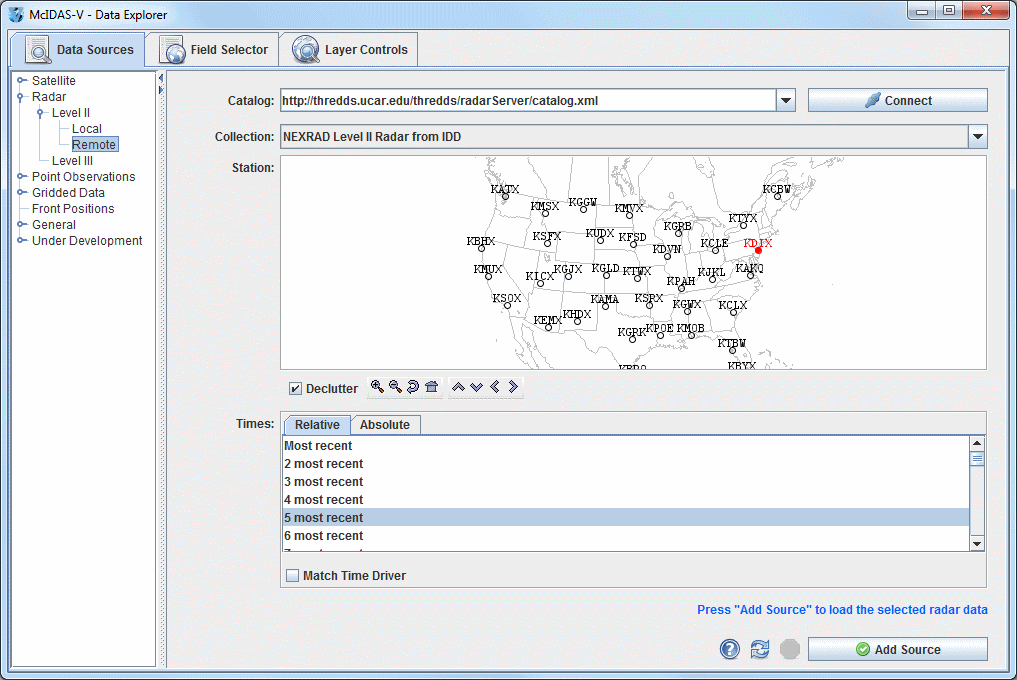Select the KGGW station on map
The width and height of the screenshot is (1017, 680).
click(x=583, y=210)
